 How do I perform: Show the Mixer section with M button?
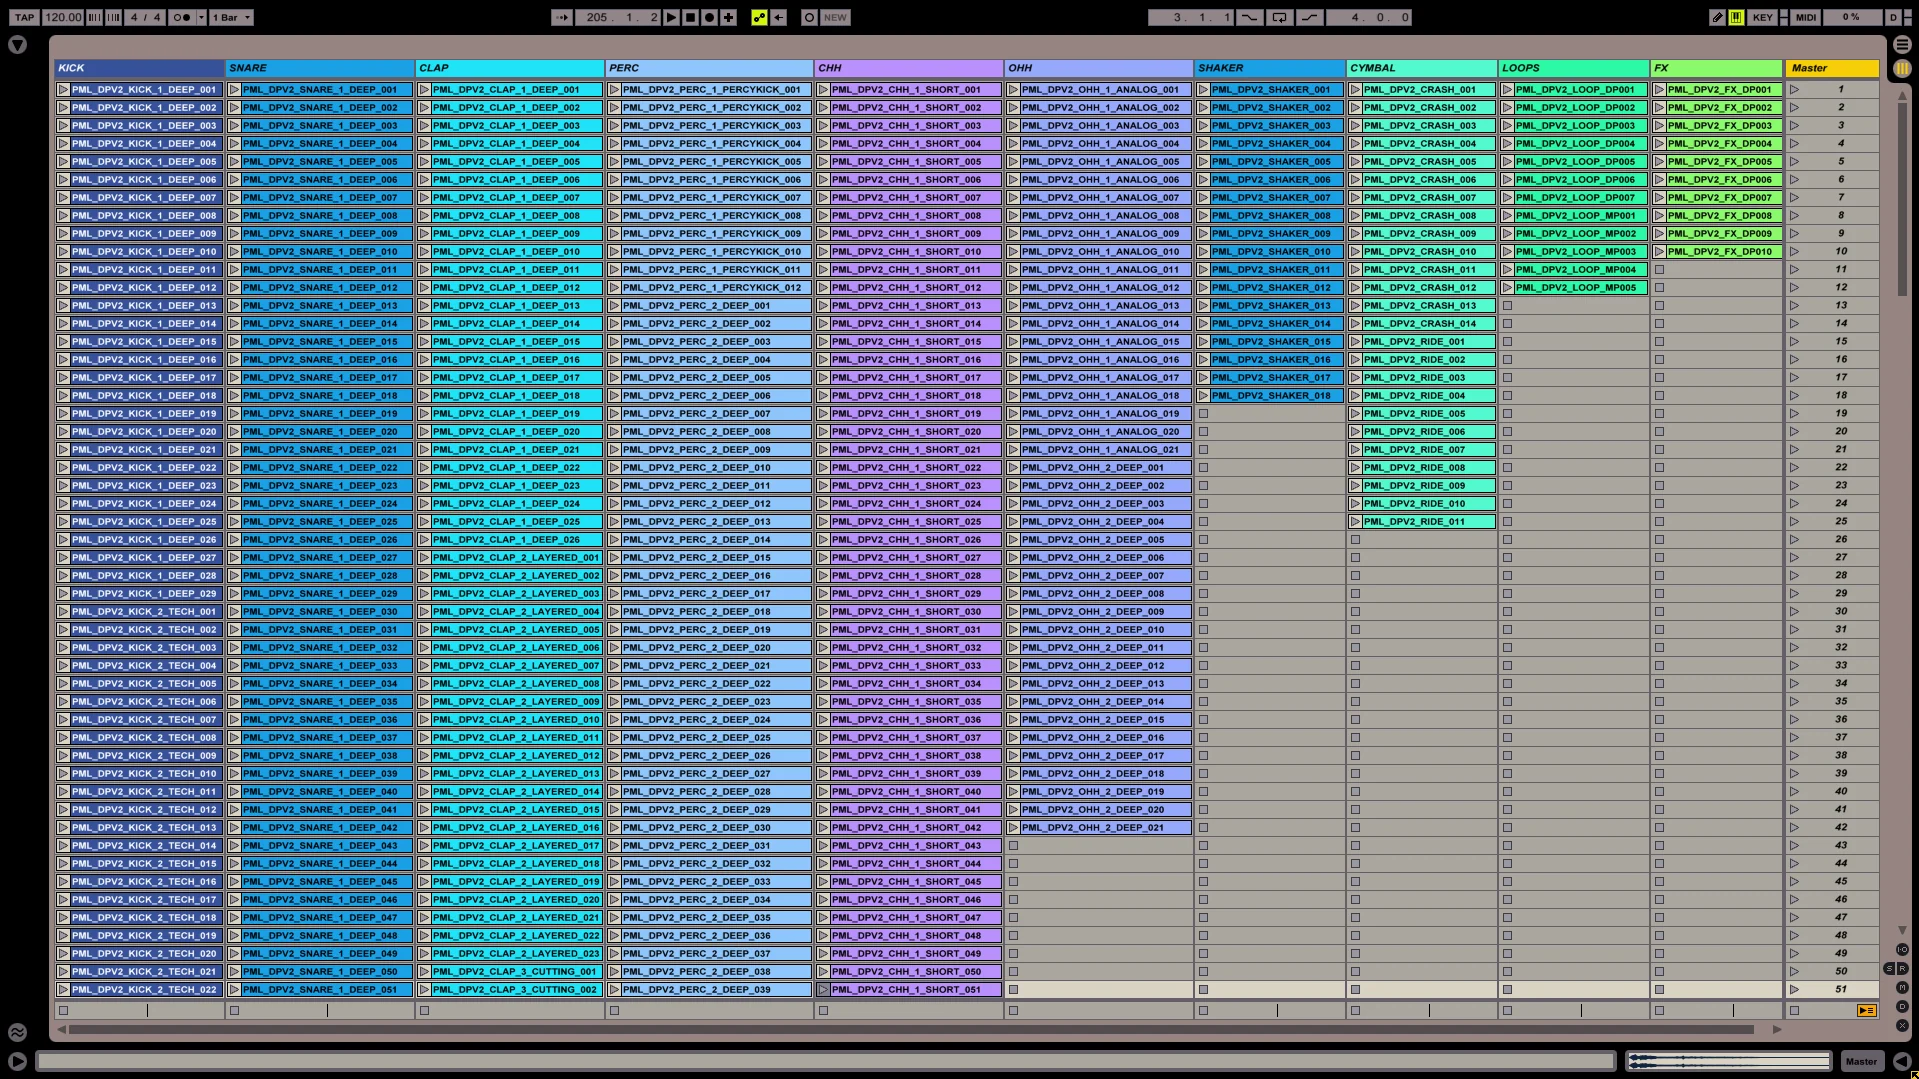coord(1902,988)
